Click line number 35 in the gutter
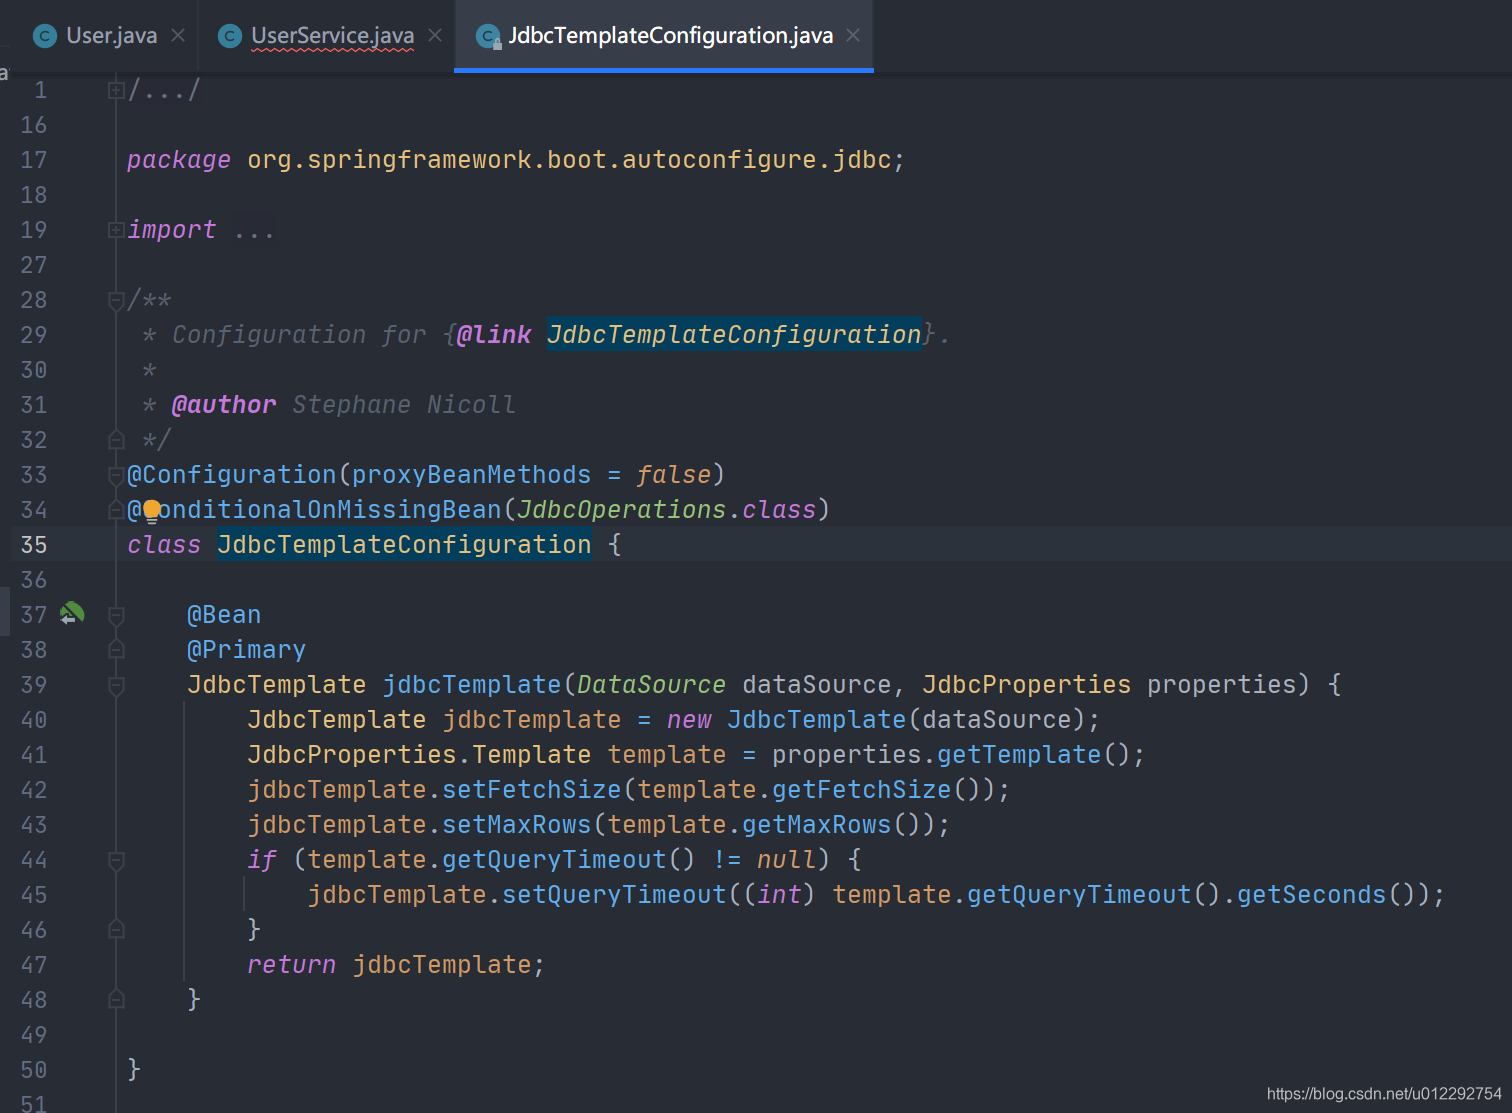The height and width of the screenshot is (1113, 1512). click(x=34, y=545)
